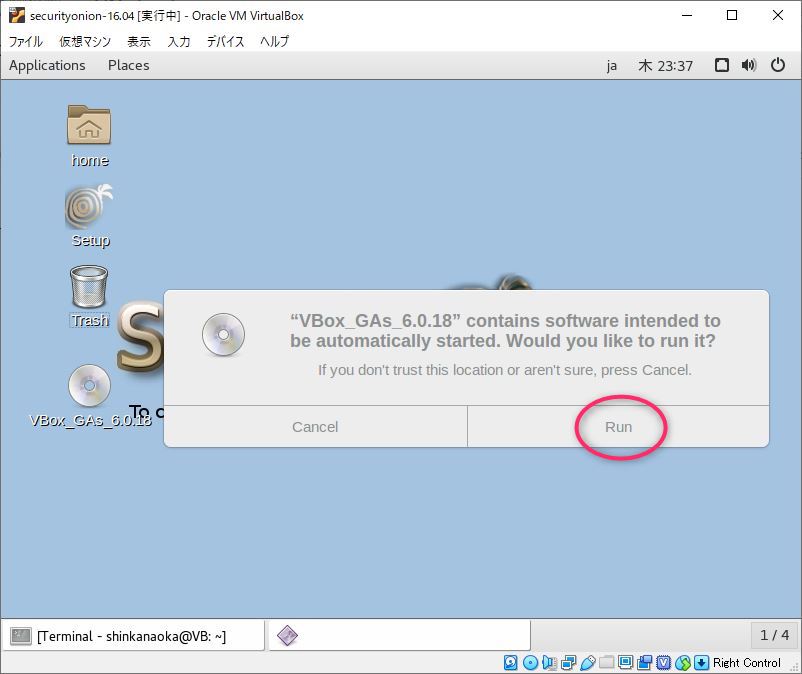Image resolution: width=802 pixels, height=674 pixels.
Task: Click the USB devices status icon
Action: (x=588, y=663)
